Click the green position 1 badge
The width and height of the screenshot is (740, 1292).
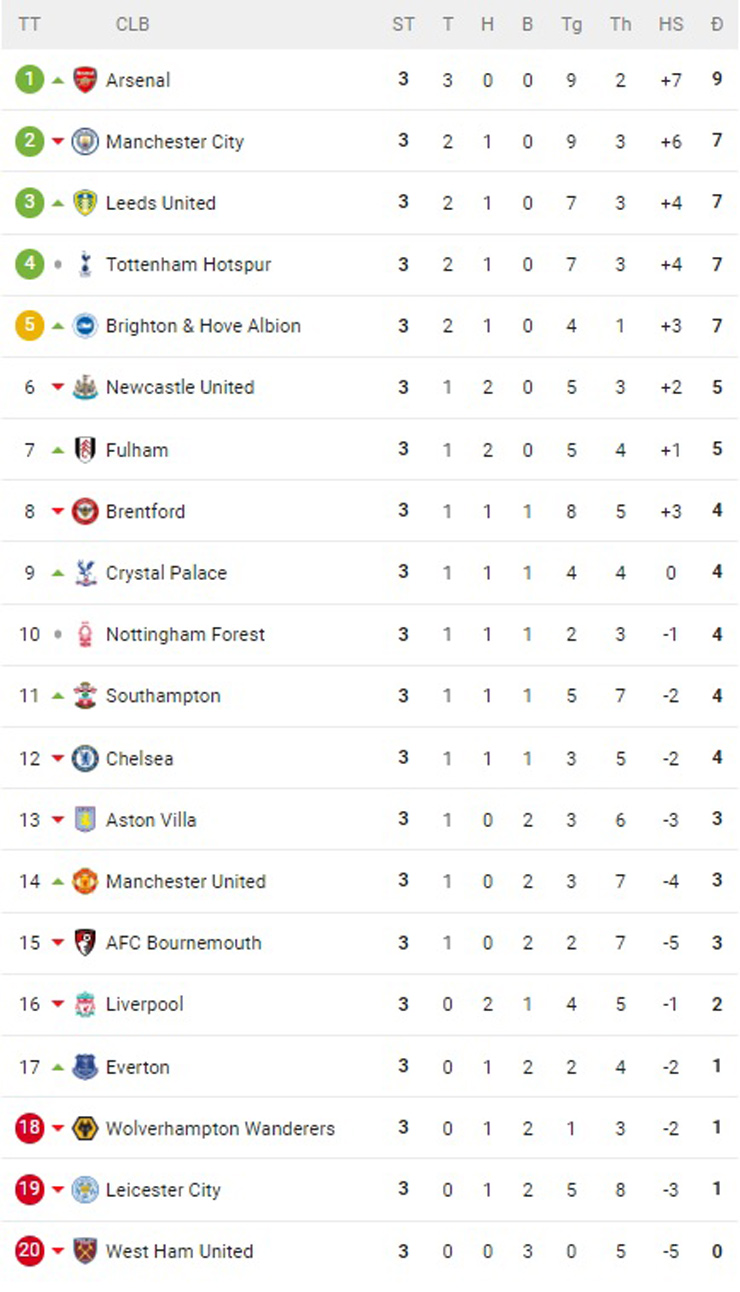(29, 79)
